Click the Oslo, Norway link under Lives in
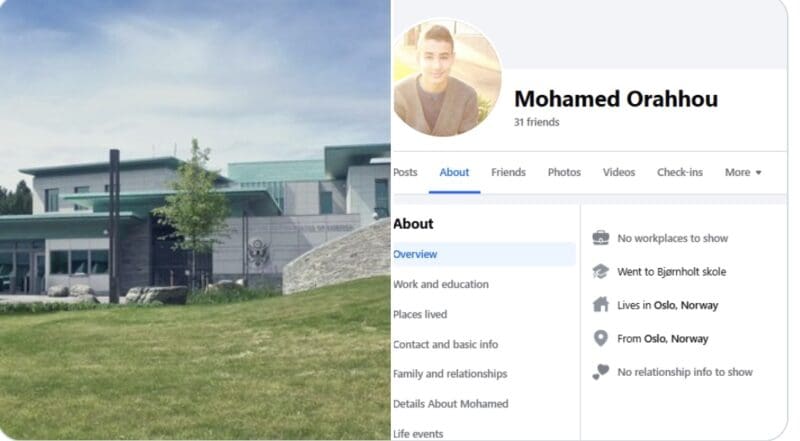 (686, 305)
